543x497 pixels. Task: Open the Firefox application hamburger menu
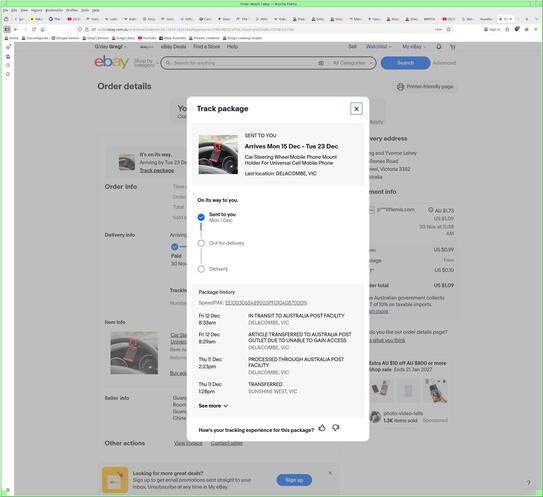click(536, 29)
